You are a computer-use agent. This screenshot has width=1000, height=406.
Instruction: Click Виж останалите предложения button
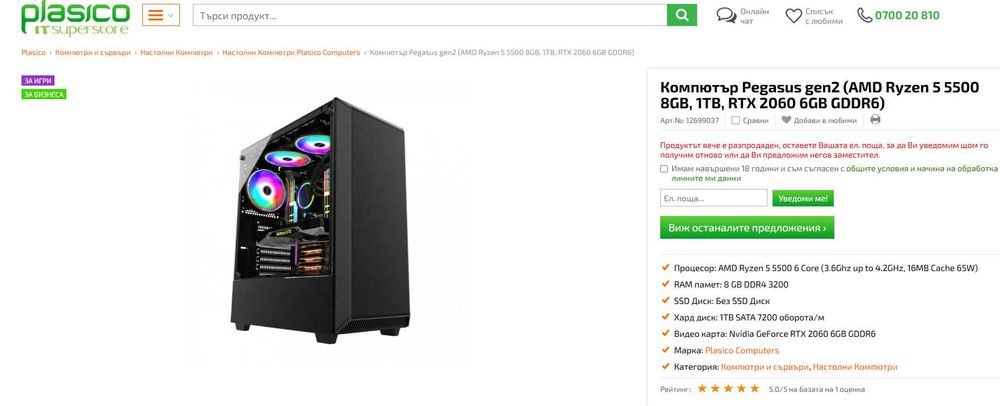(x=747, y=228)
